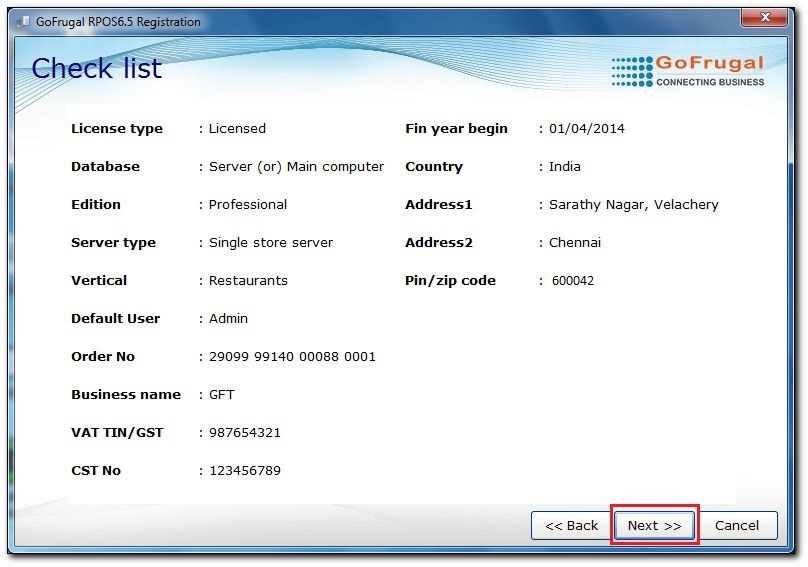Click the 'Fin year begin' label
This screenshot has height=567, width=808.
457,129
